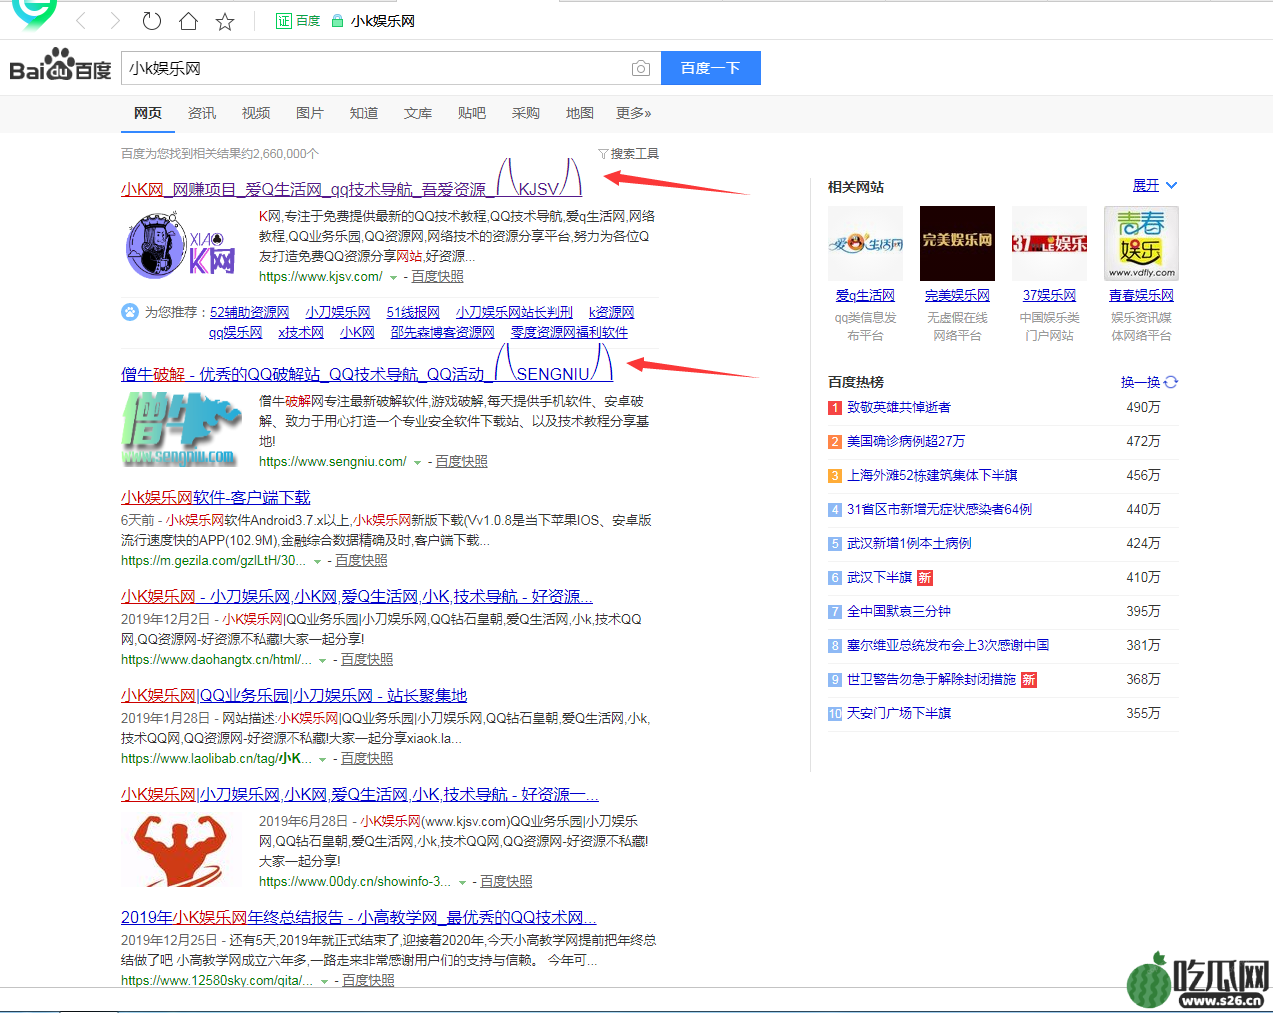Open recommended link 52辅助资源网
Image resolution: width=1273 pixels, height=1013 pixels.
(249, 312)
